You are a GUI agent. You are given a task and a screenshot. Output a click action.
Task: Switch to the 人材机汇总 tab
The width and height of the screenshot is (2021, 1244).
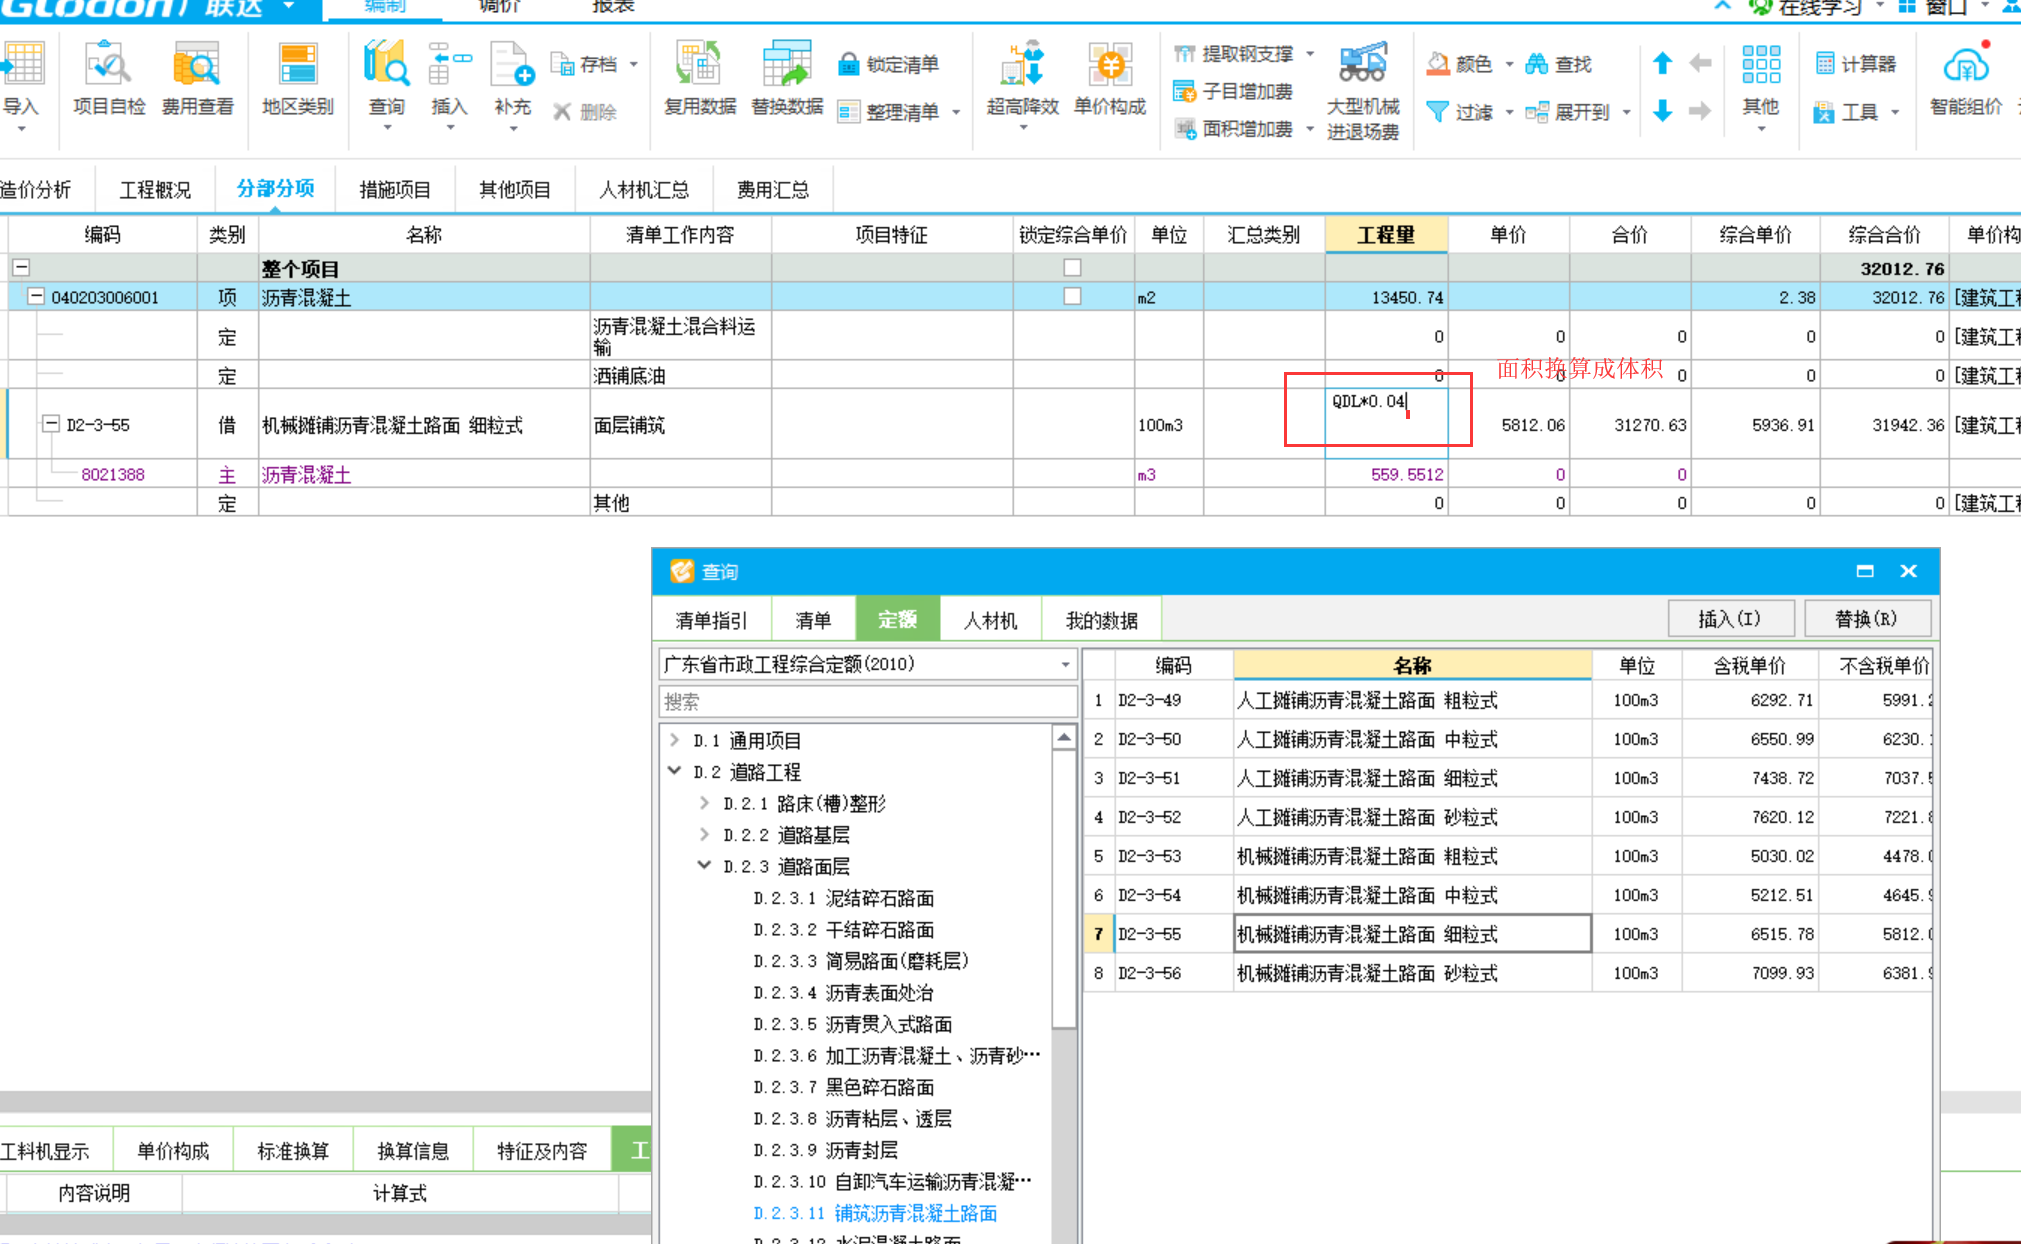click(644, 189)
